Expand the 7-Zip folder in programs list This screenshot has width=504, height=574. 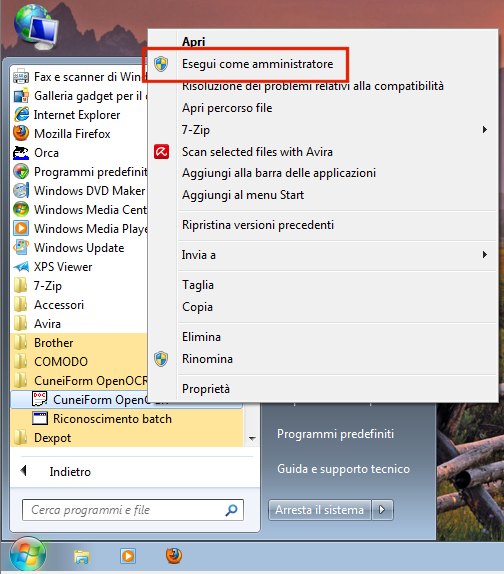click(37, 286)
